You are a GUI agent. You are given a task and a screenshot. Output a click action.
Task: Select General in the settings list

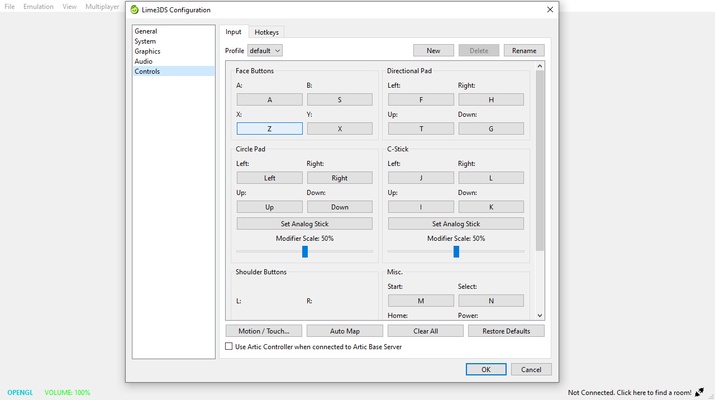173,31
